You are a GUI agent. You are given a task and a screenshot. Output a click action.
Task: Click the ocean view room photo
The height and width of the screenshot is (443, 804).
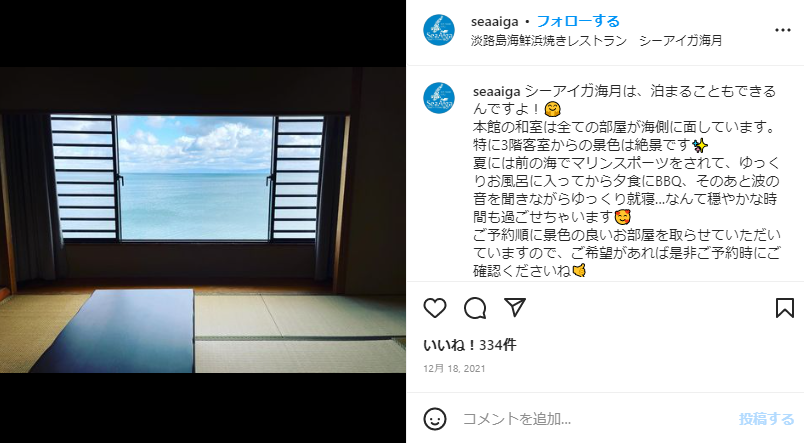[203, 220]
